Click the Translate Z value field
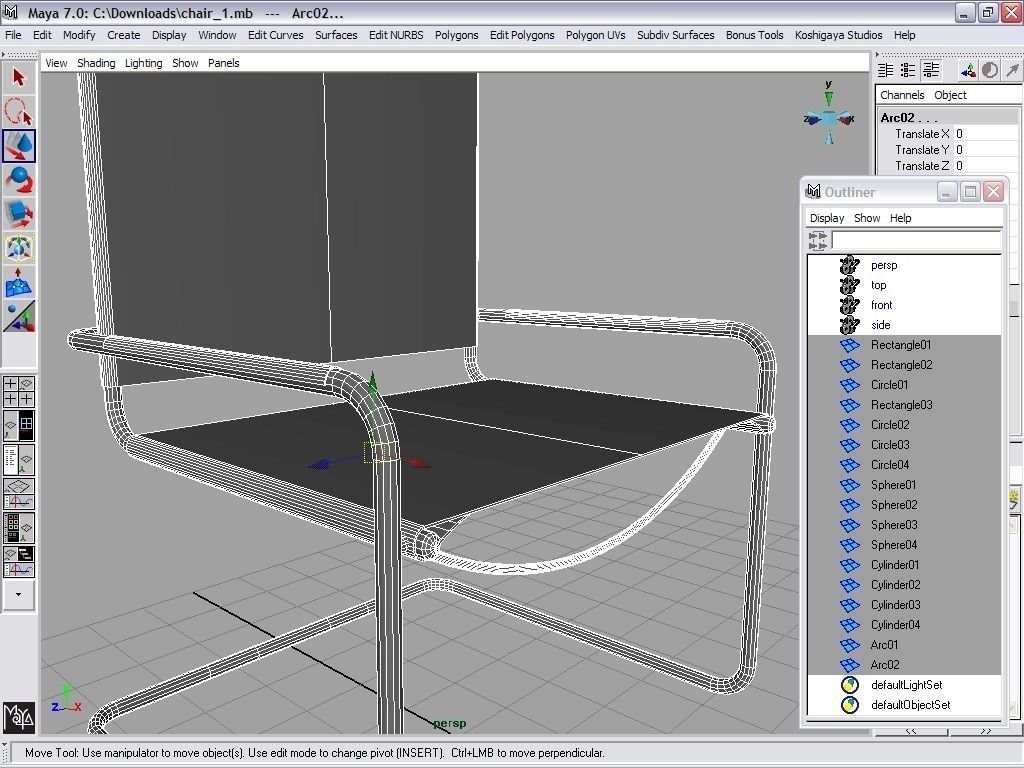This screenshot has width=1024, height=768. tap(986, 166)
